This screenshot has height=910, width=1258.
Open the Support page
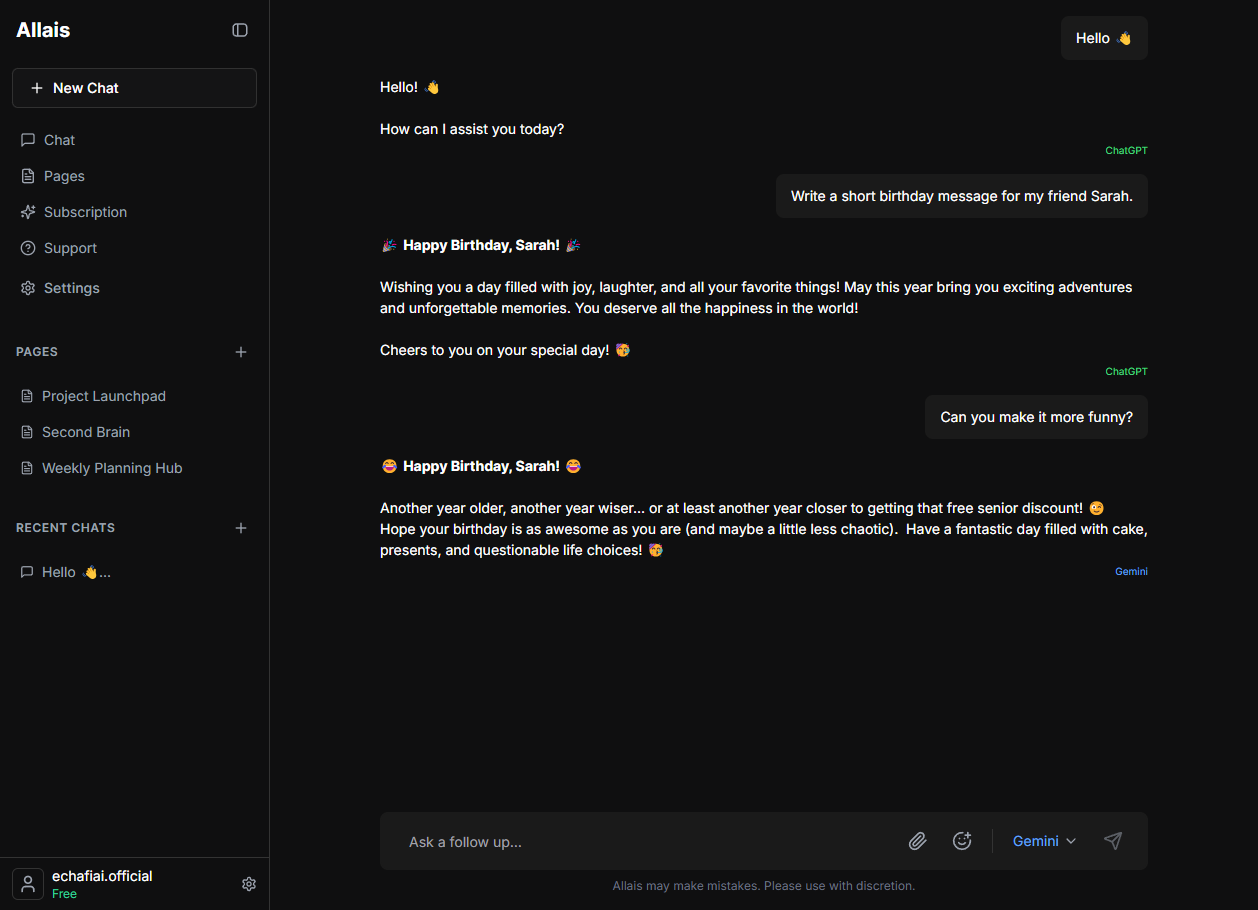tap(70, 248)
